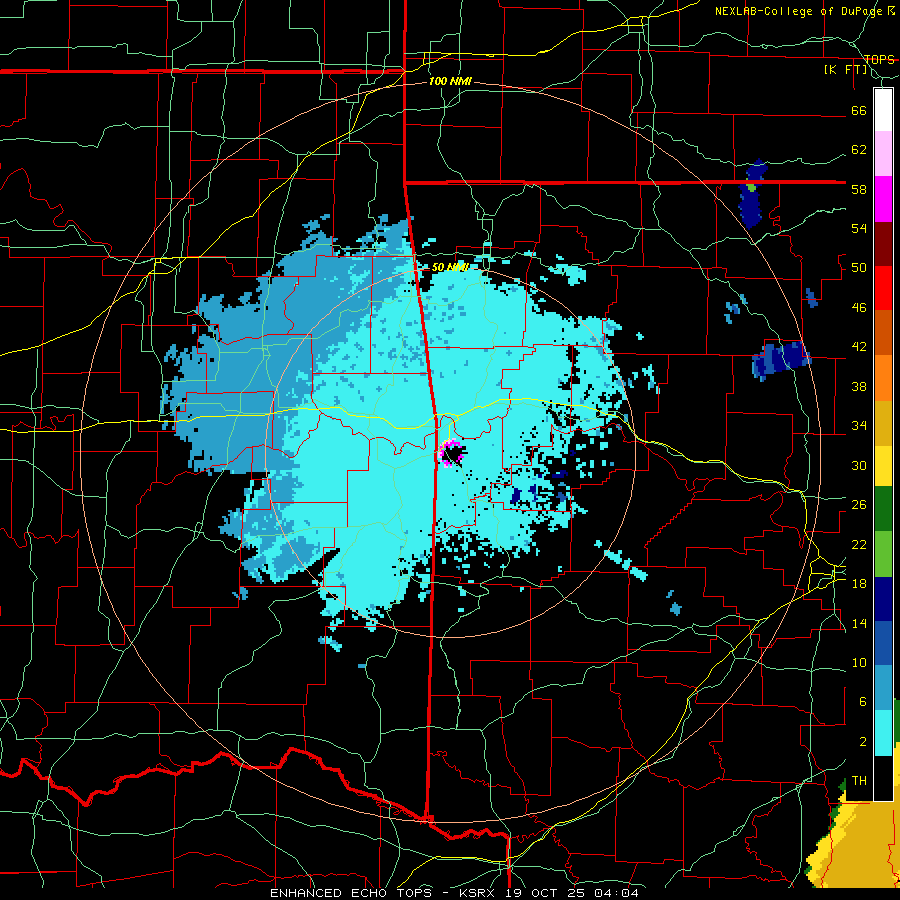Pick the dark red legend swatch near 54
Viewport: 900px width, 900px height.
click(883, 243)
